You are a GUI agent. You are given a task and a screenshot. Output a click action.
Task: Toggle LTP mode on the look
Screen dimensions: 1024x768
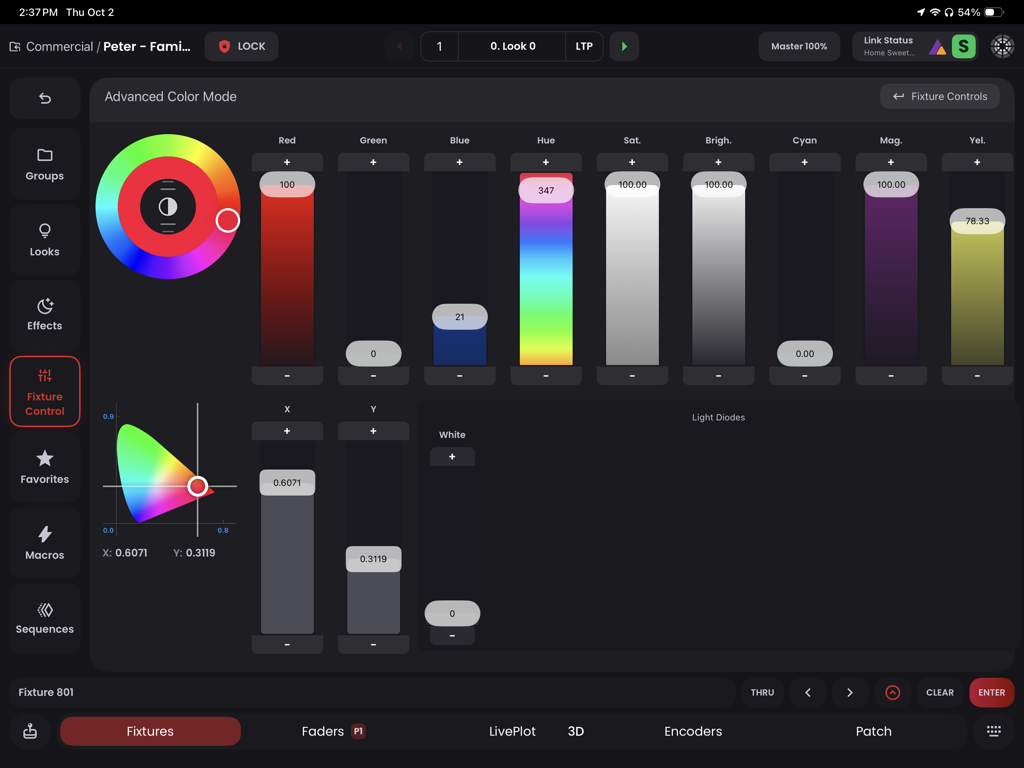click(x=584, y=46)
